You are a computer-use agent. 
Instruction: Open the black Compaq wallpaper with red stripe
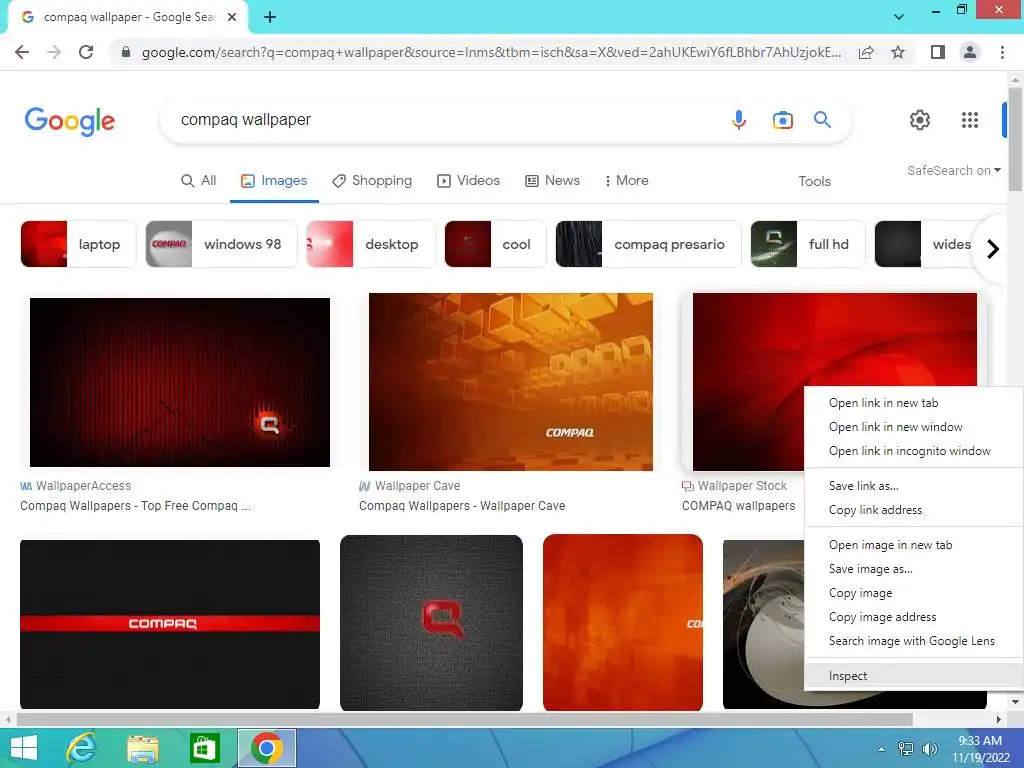[x=170, y=624]
